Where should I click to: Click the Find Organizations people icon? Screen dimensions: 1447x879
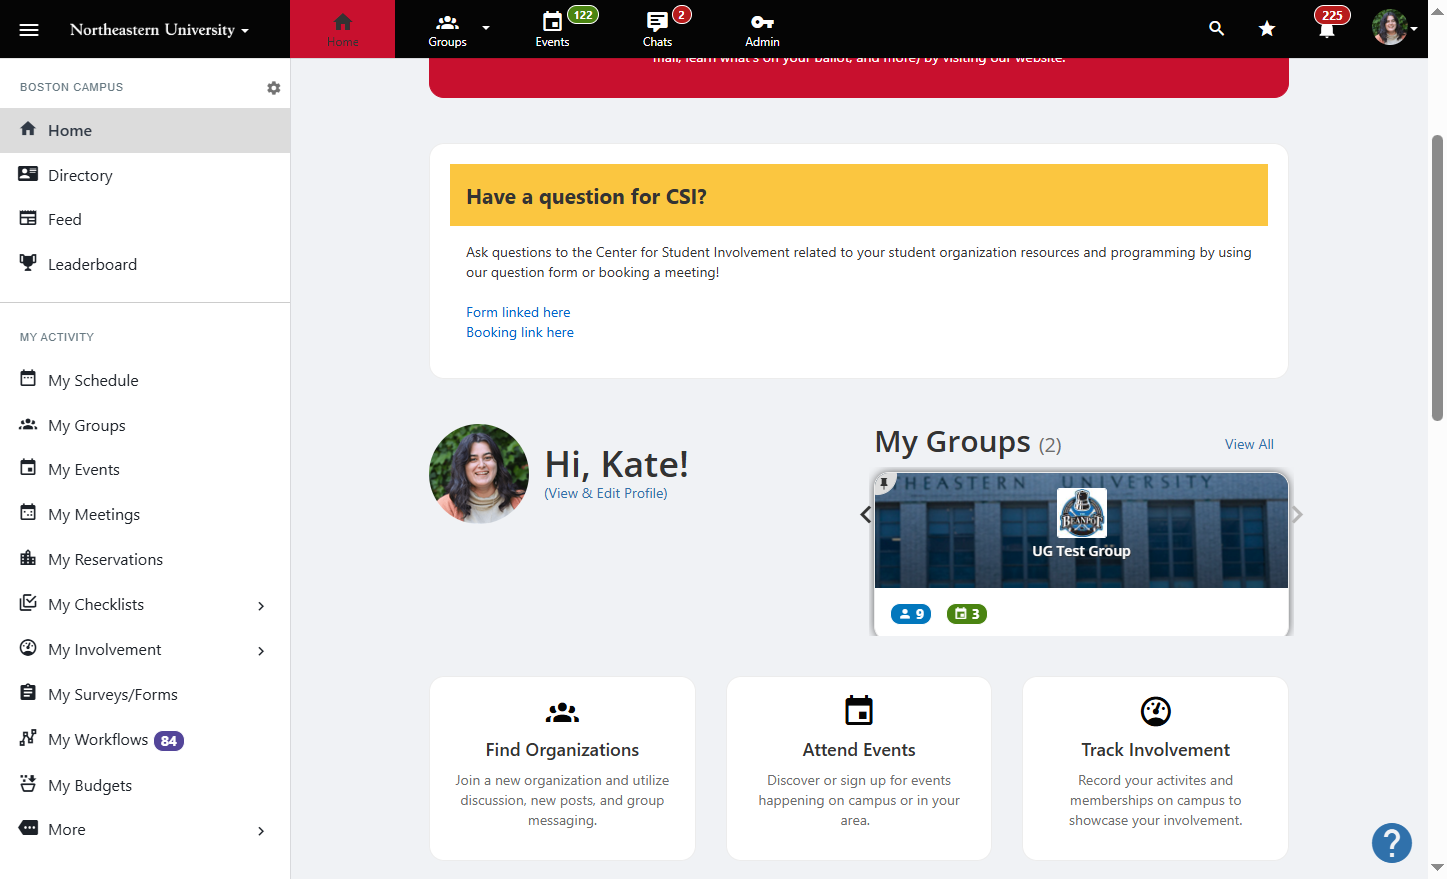(x=562, y=712)
